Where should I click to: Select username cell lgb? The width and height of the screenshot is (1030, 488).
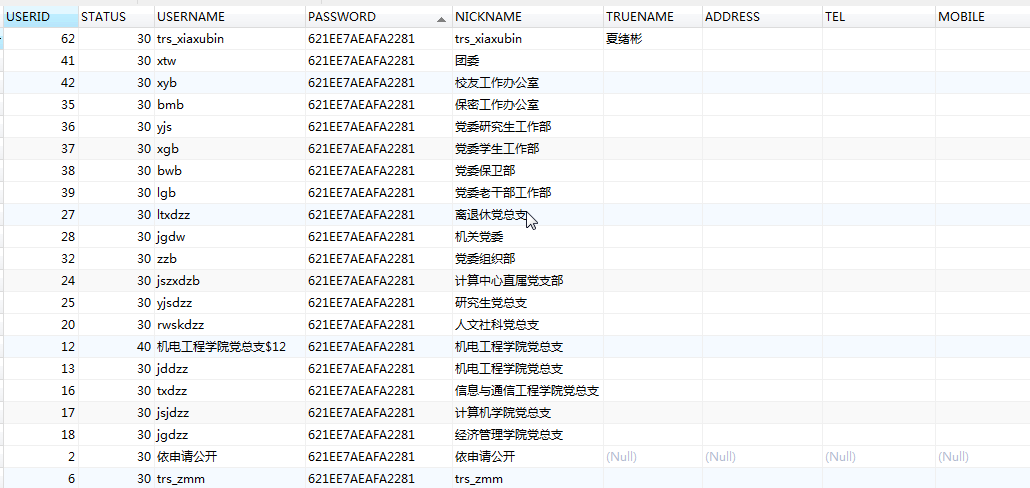coord(231,193)
